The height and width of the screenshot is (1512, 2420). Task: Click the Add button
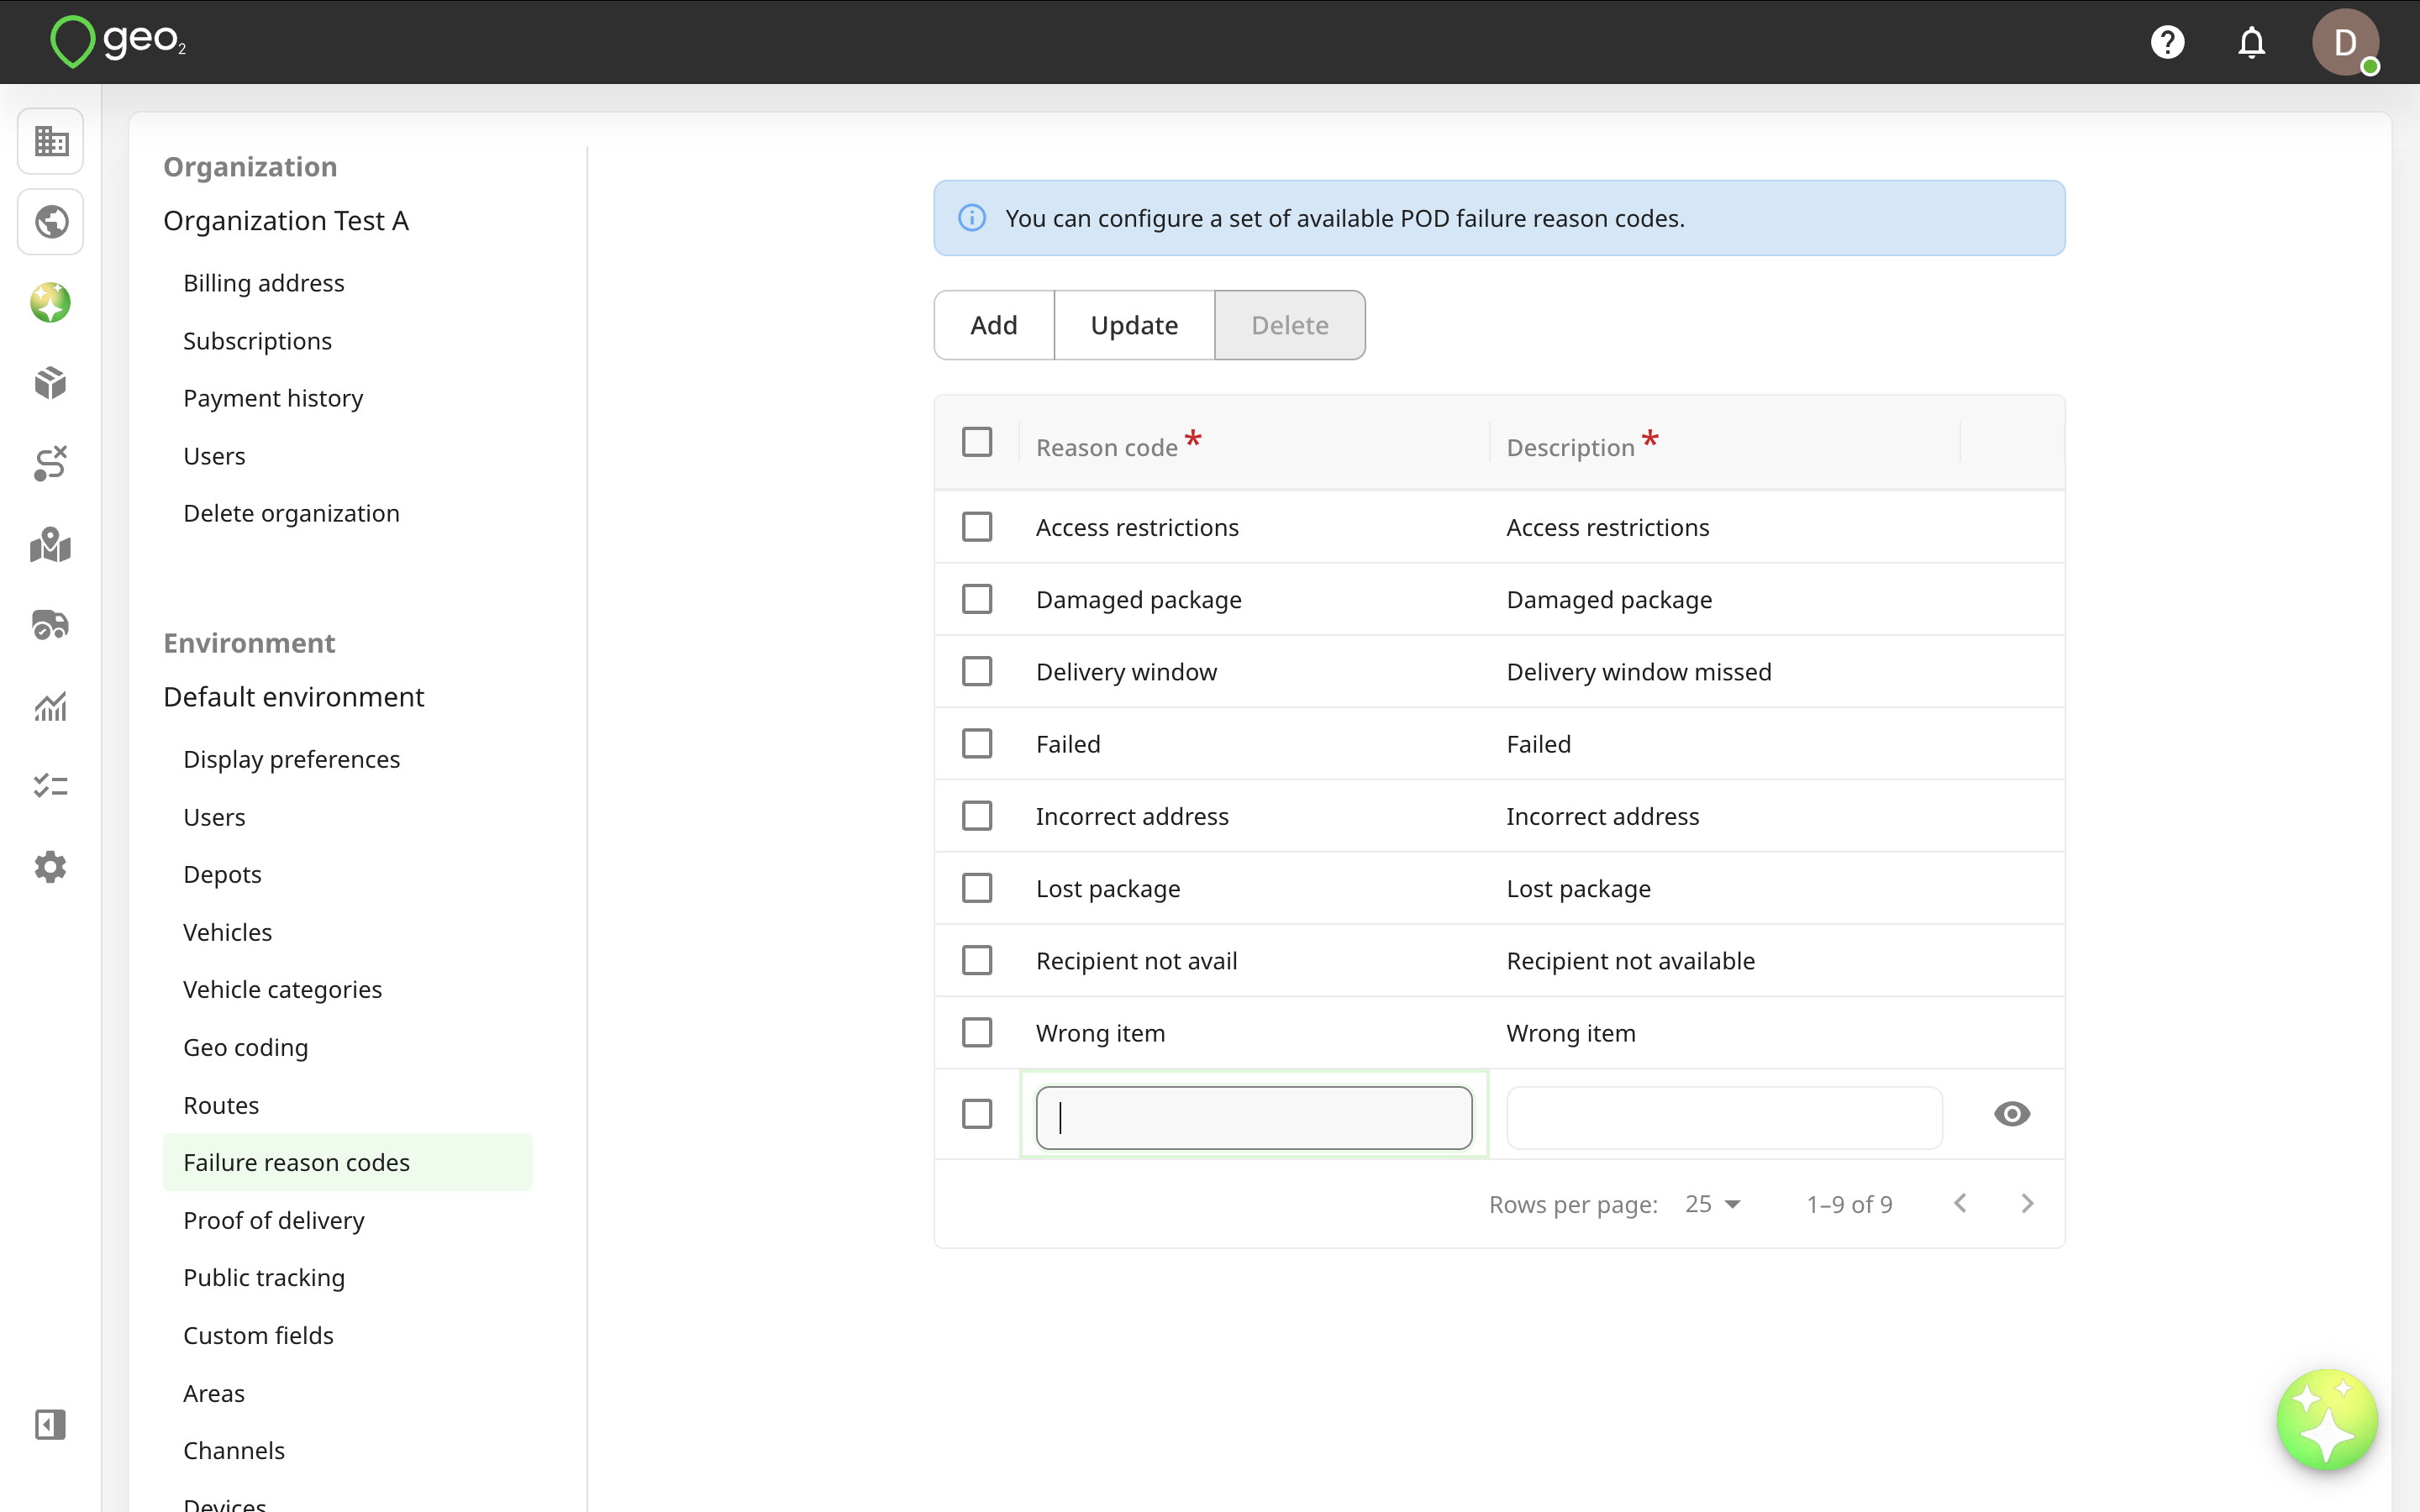coord(994,325)
